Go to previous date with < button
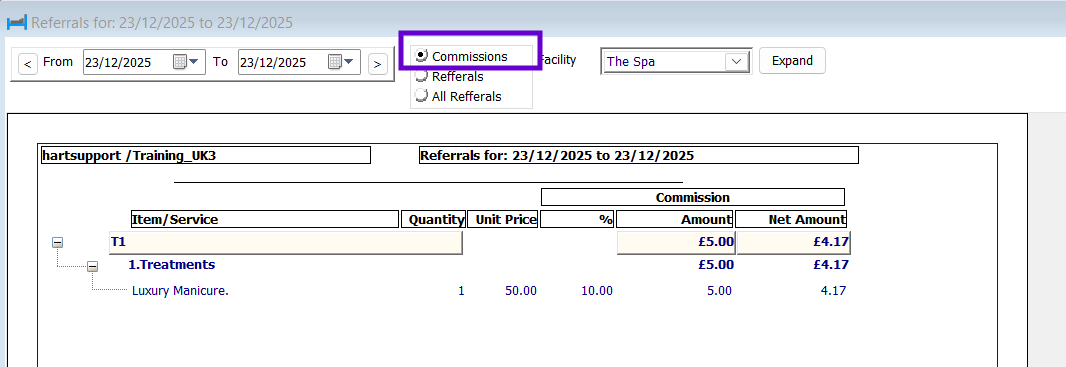The width and height of the screenshot is (1066, 367). [27, 64]
